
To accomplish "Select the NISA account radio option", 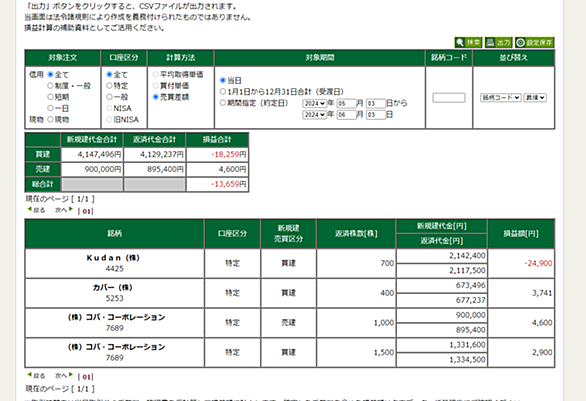I will [109, 108].
